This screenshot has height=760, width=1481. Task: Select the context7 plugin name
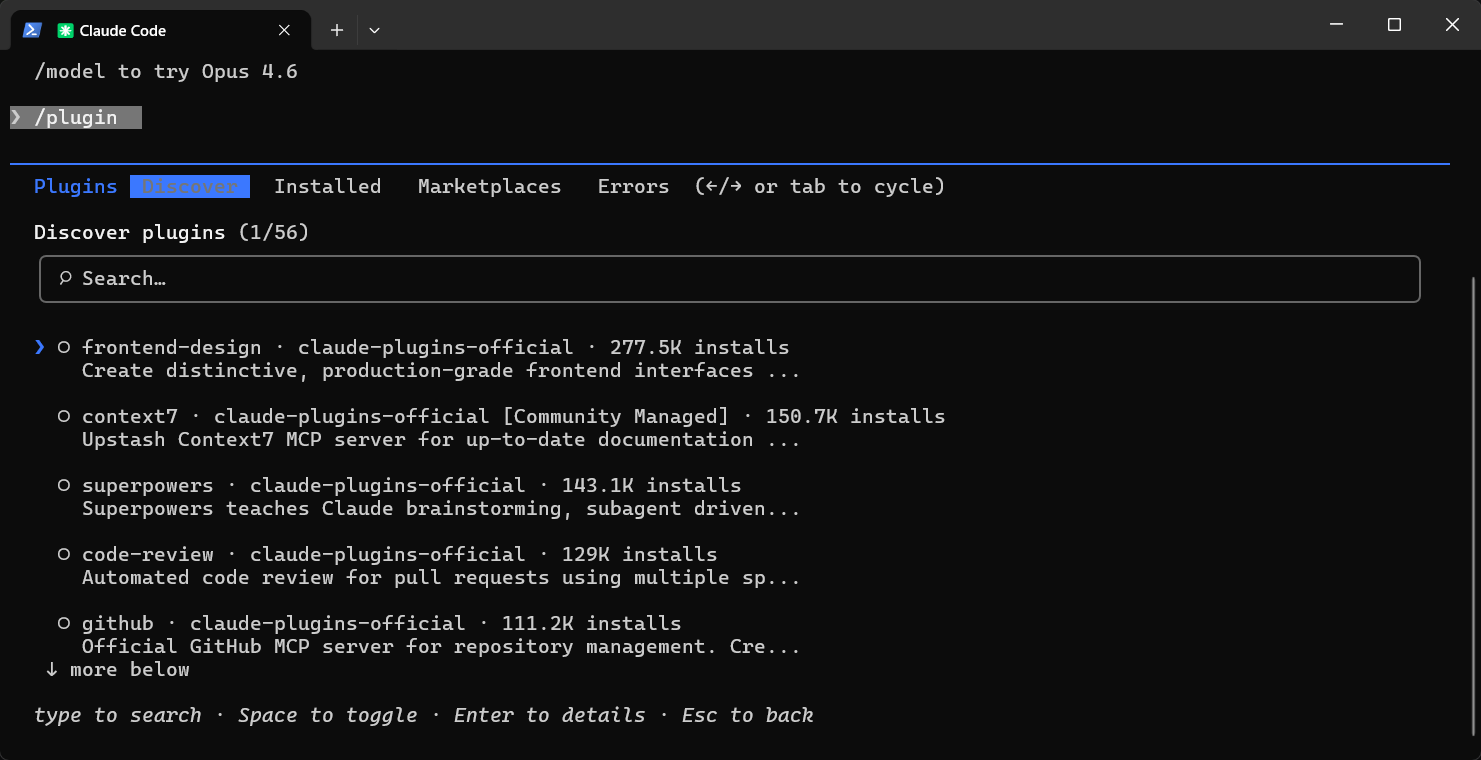tap(130, 416)
